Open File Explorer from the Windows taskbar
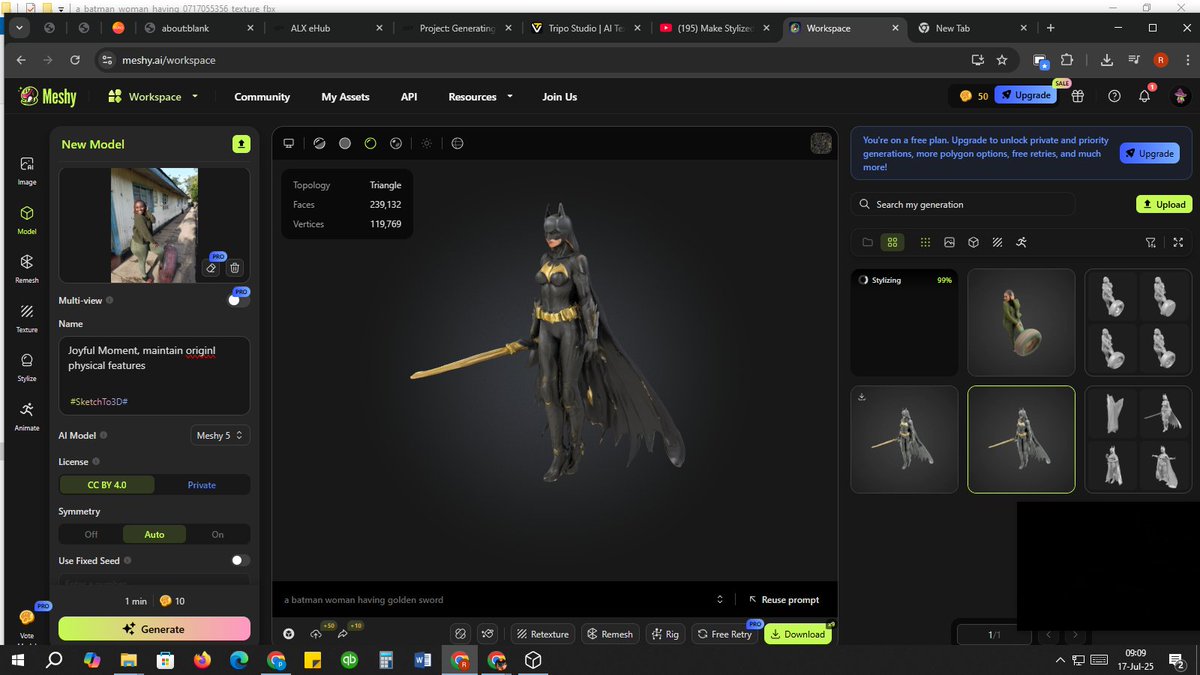The width and height of the screenshot is (1200, 675). click(128, 660)
